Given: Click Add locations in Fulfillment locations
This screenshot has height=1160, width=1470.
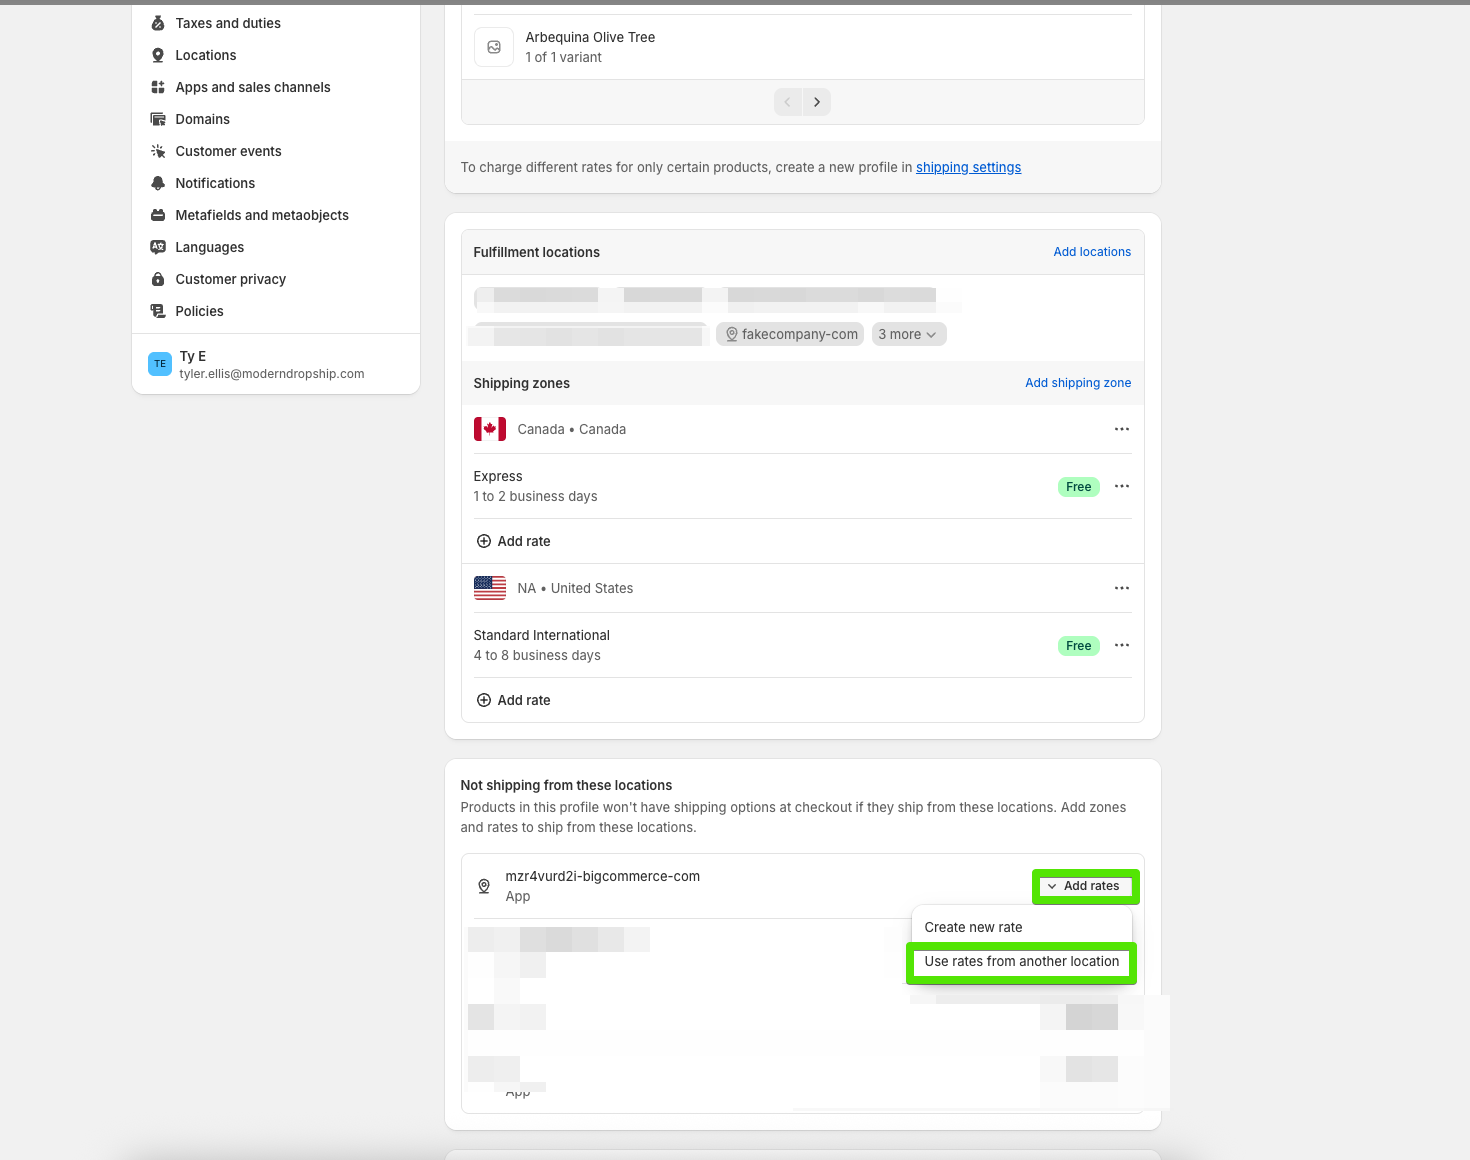Looking at the screenshot, I should click(1092, 252).
